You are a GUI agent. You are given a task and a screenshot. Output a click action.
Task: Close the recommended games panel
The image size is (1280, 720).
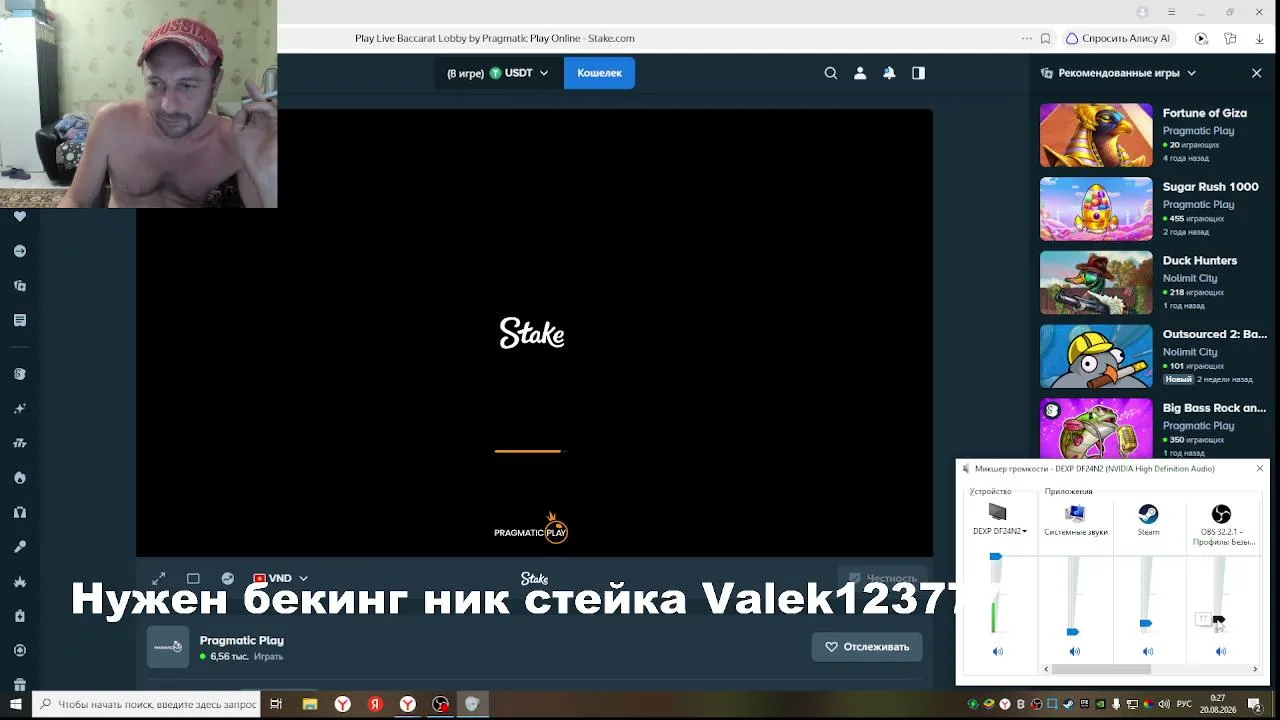pos(1257,73)
